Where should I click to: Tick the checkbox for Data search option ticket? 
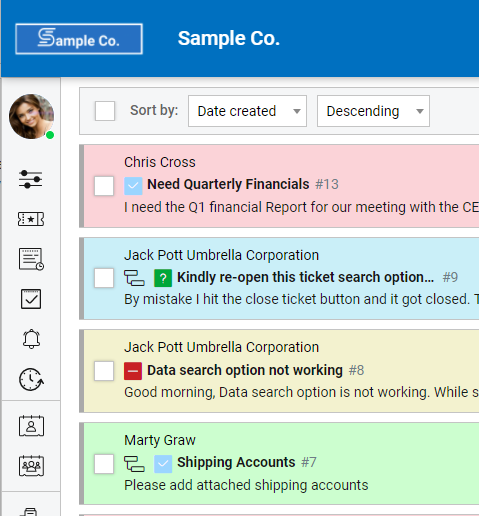(104, 371)
